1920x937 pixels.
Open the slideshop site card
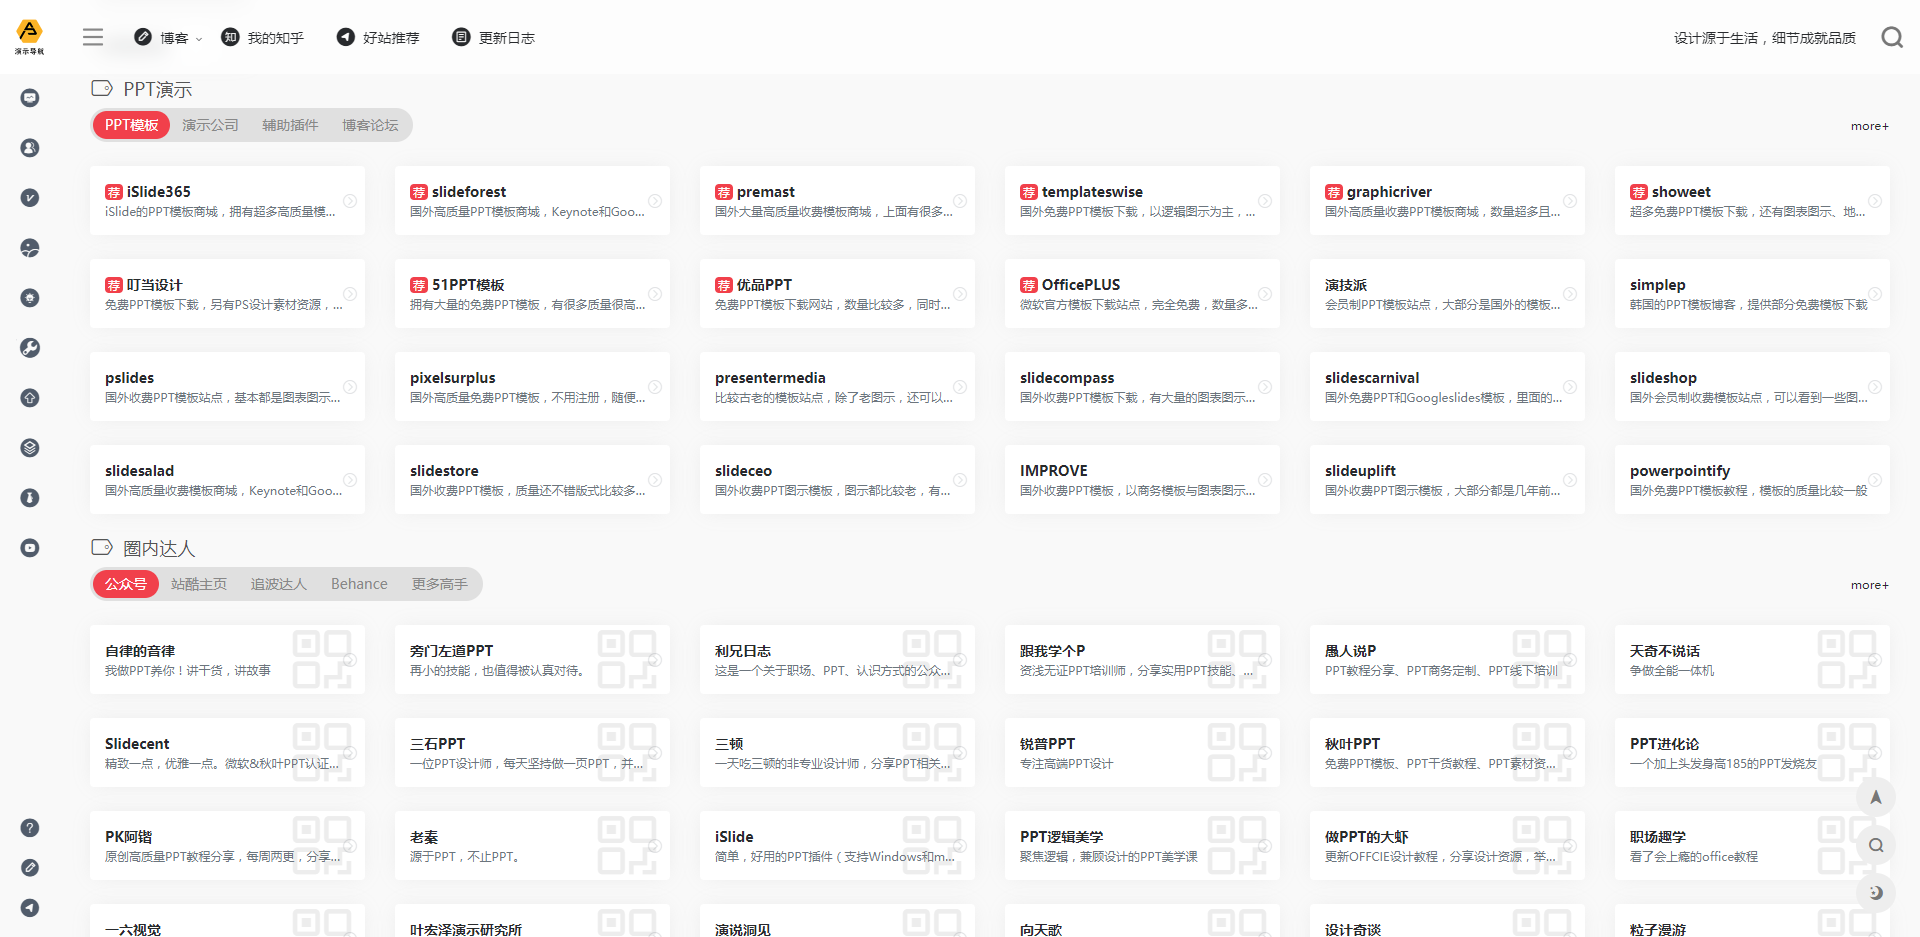pyautogui.click(x=1752, y=386)
